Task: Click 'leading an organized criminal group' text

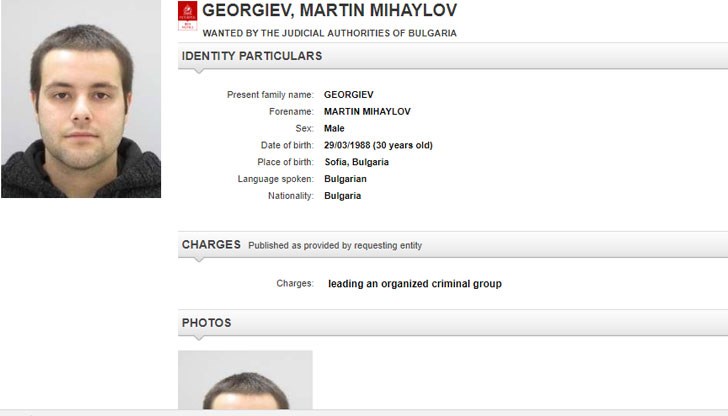Action: [x=414, y=284]
